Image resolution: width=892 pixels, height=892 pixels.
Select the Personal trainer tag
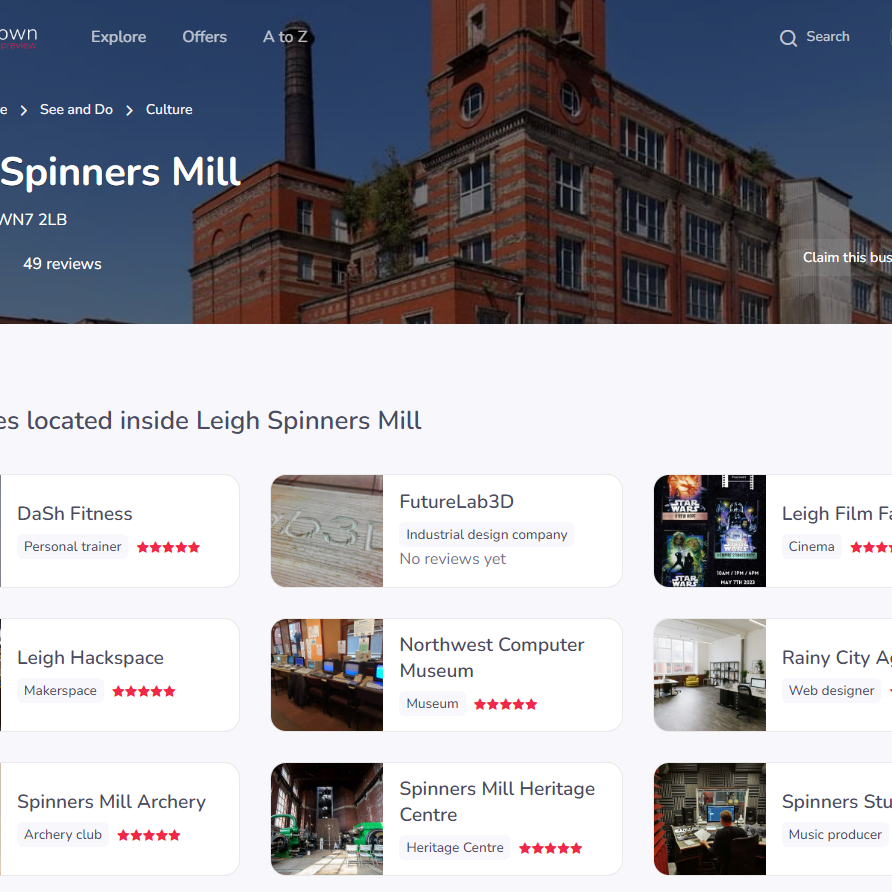click(72, 547)
